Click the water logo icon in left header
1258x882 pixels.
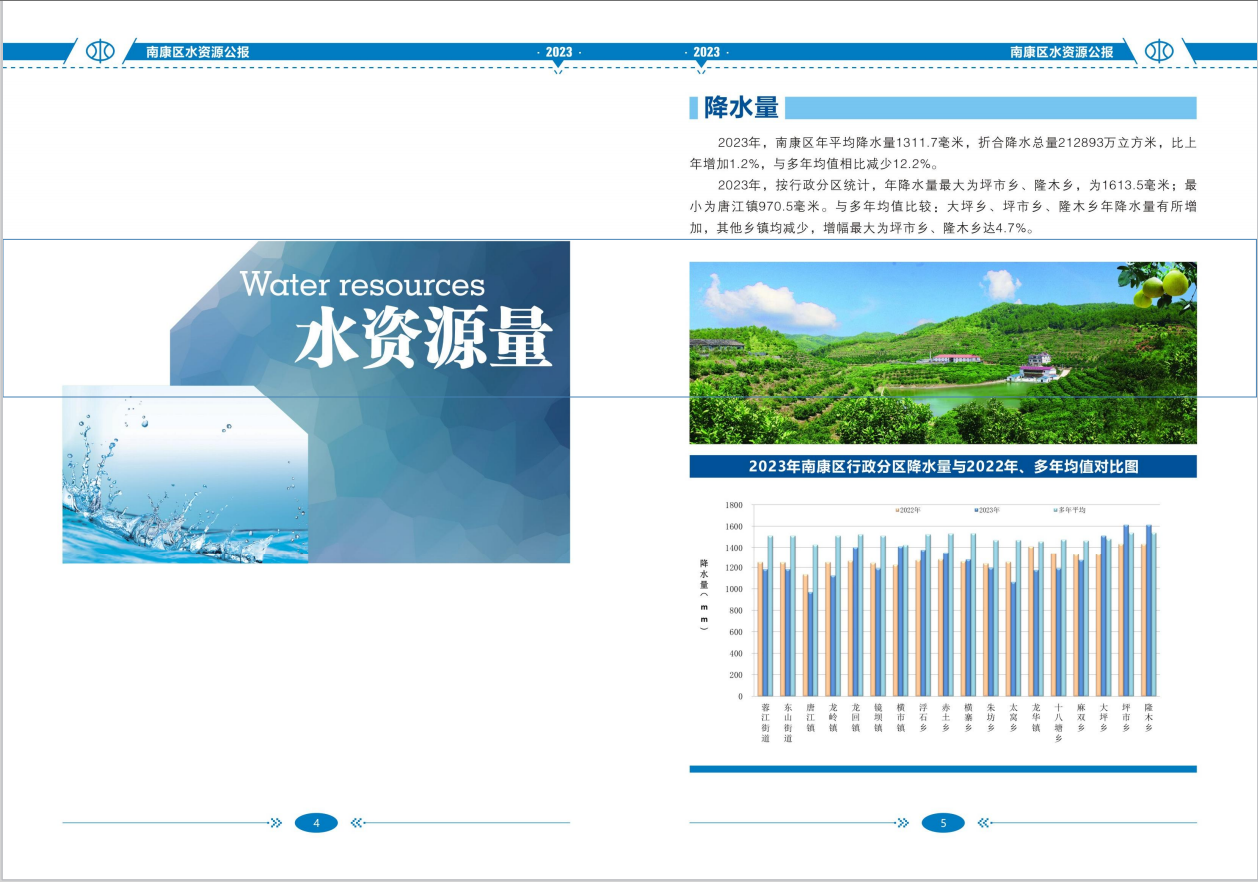pyautogui.click(x=100, y=51)
